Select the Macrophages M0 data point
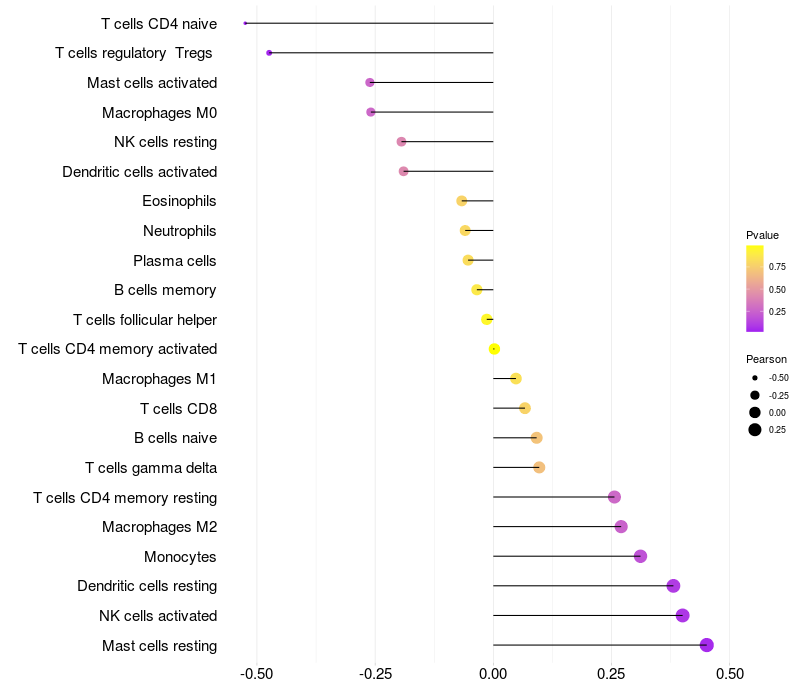 click(371, 112)
